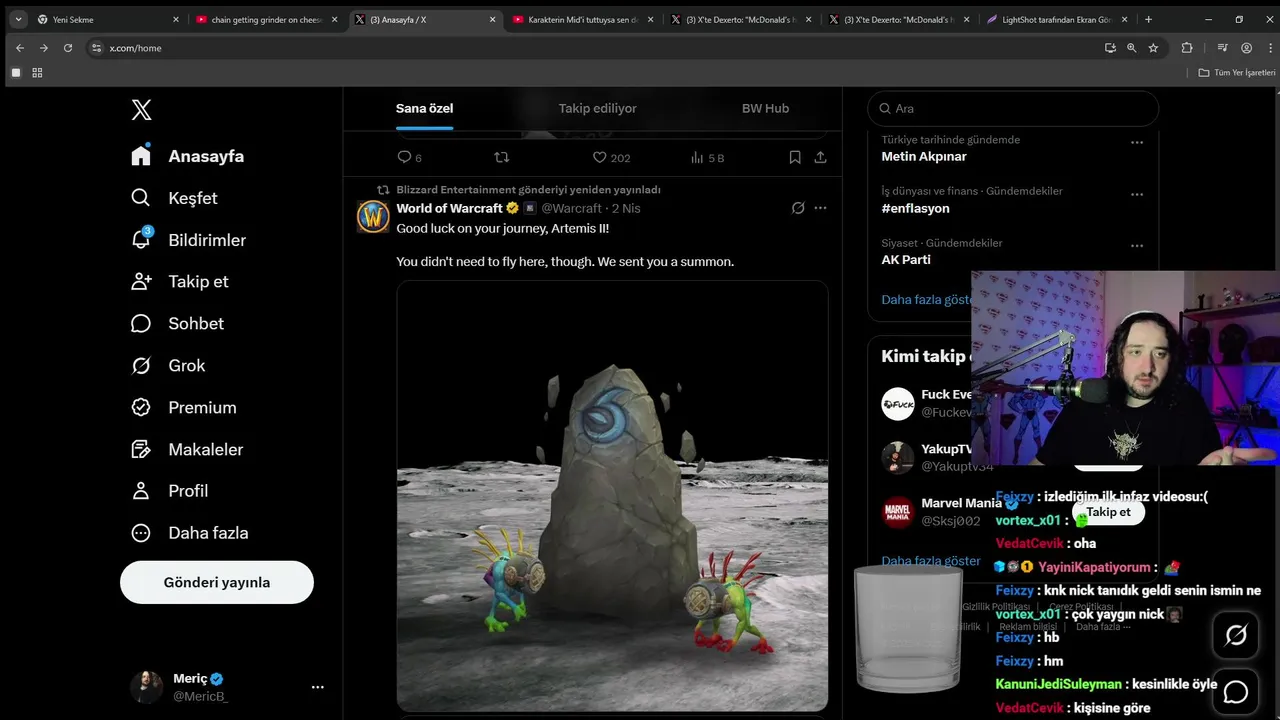Bookmark the post above Warcraft tweet
This screenshot has width=1280, height=720.
pos(795,157)
